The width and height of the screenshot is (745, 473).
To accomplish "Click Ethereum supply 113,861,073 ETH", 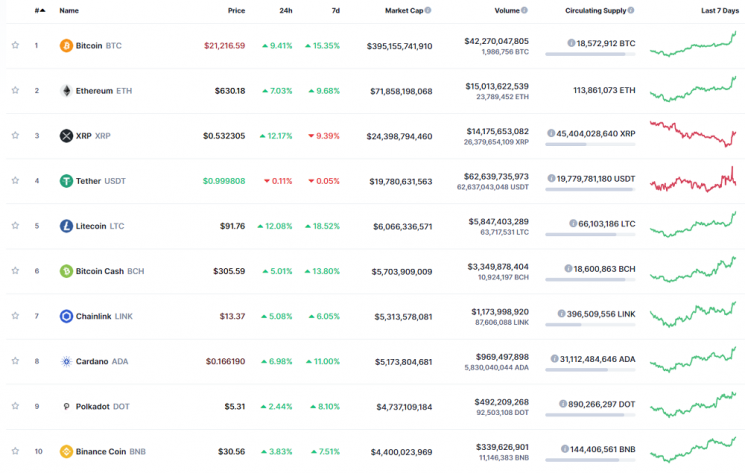I will (x=604, y=90).
